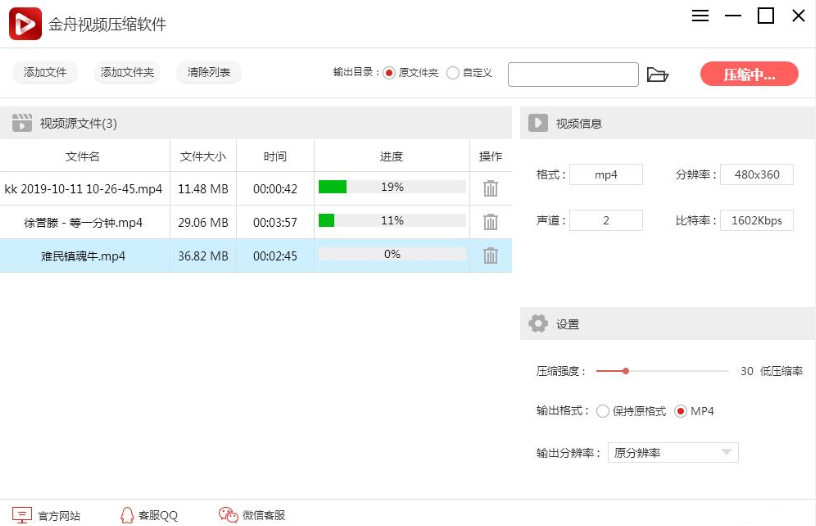Screen dimensions: 816x526
Task: Click the 分辨率 field showing 480x360
Action: (x=757, y=174)
